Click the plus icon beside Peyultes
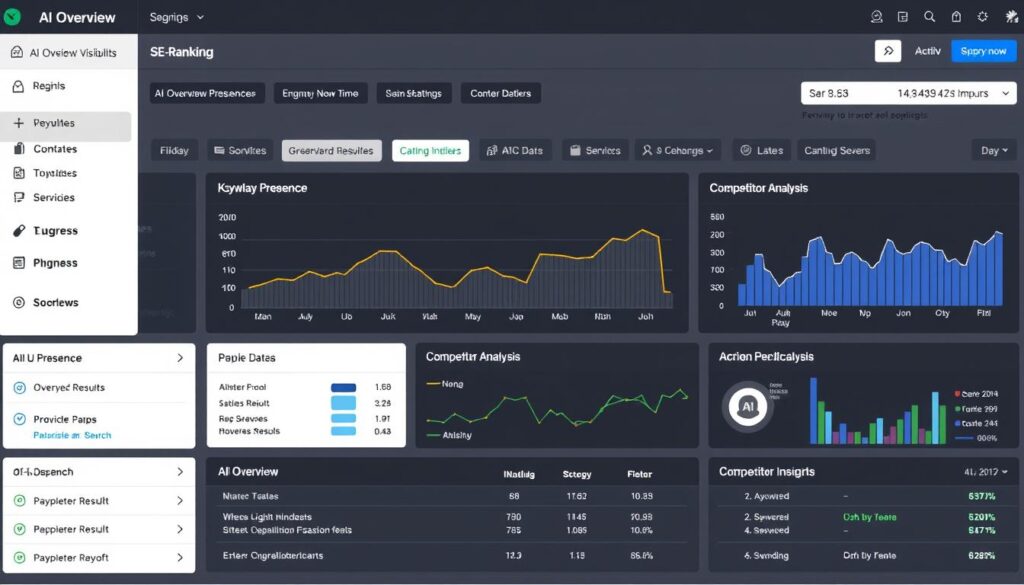Screen dimensions: 1024x585 point(18,123)
